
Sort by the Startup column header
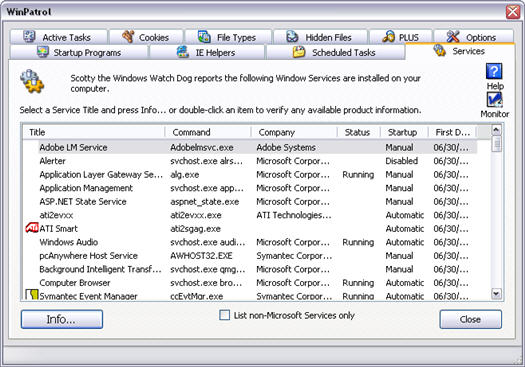point(404,132)
